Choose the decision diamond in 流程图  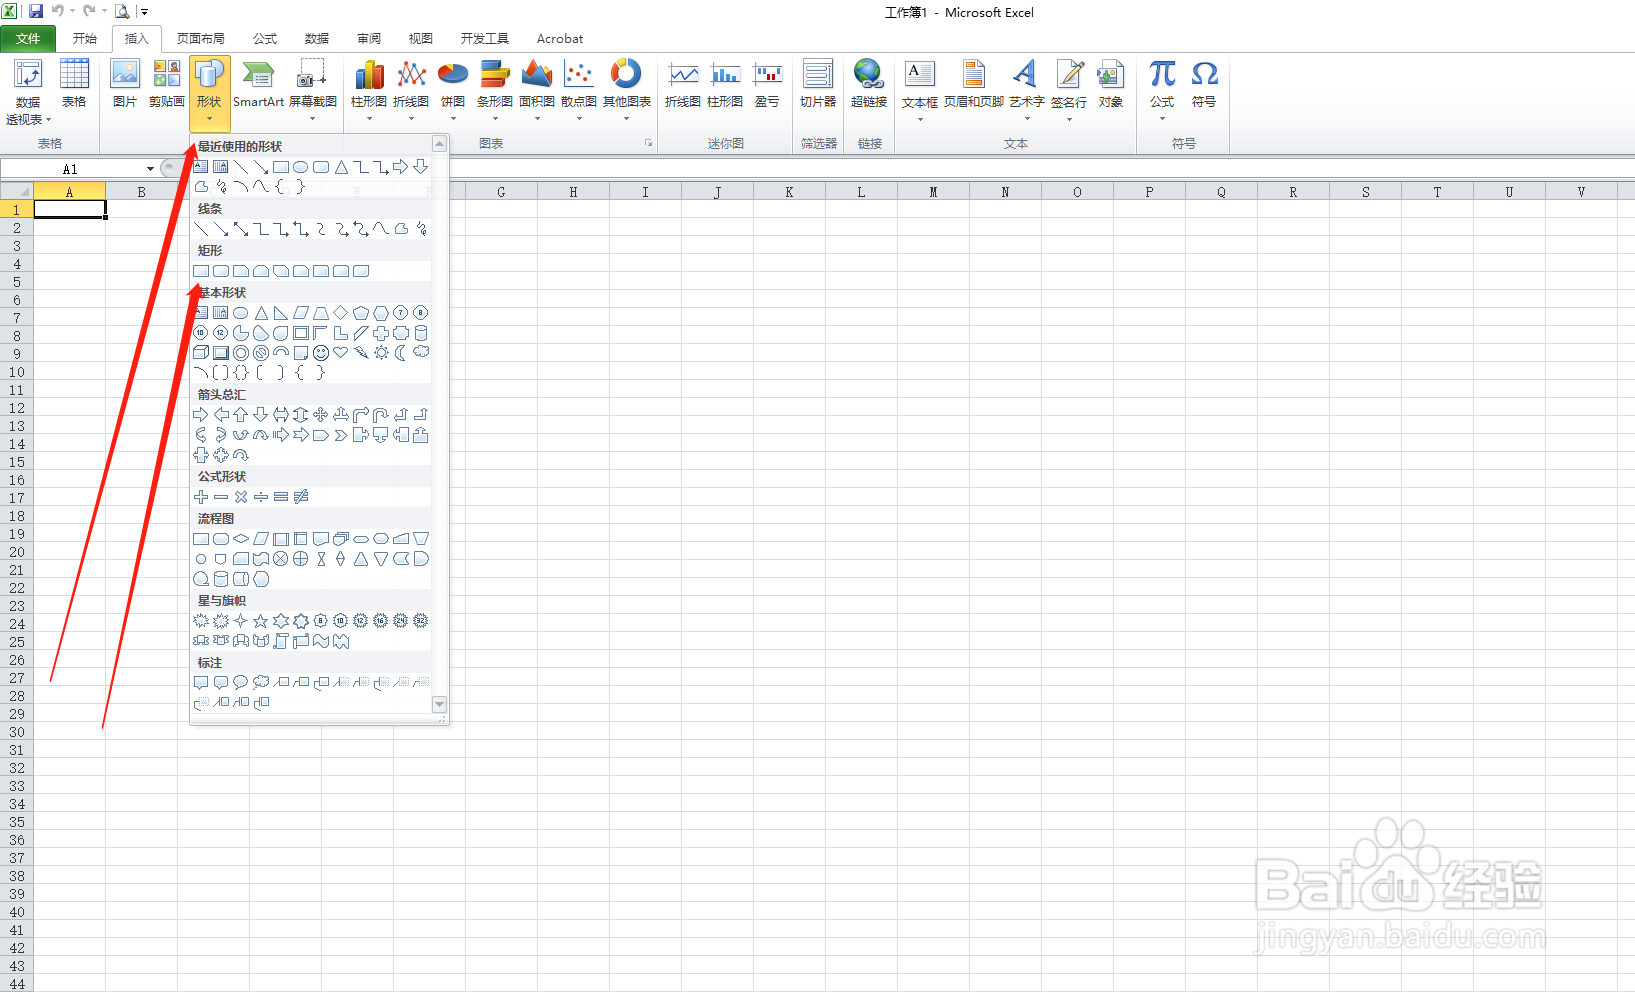click(x=241, y=539)
